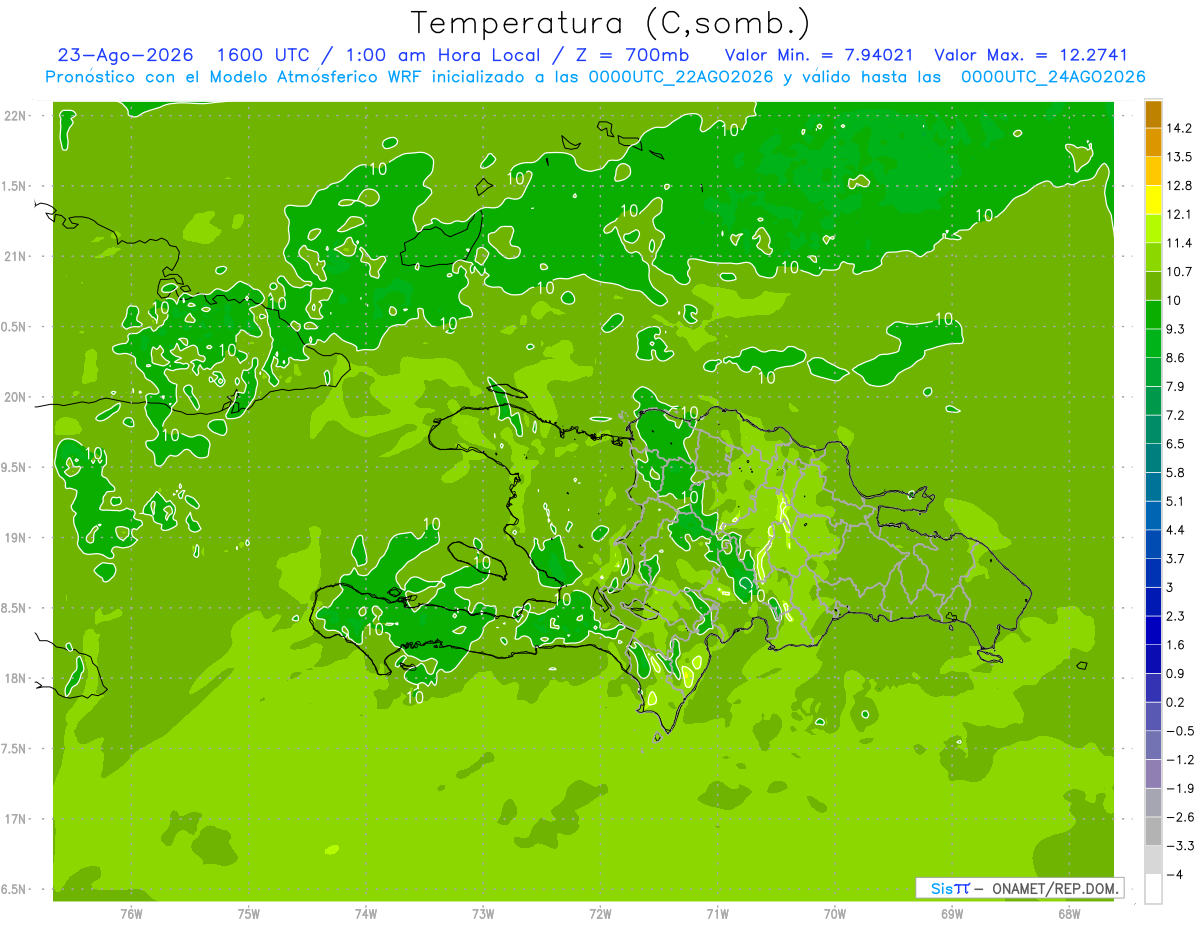Viewport: 1200px width, 927px height.
Task: Click the "19N" latitude axis label
Action: [16, 538]
